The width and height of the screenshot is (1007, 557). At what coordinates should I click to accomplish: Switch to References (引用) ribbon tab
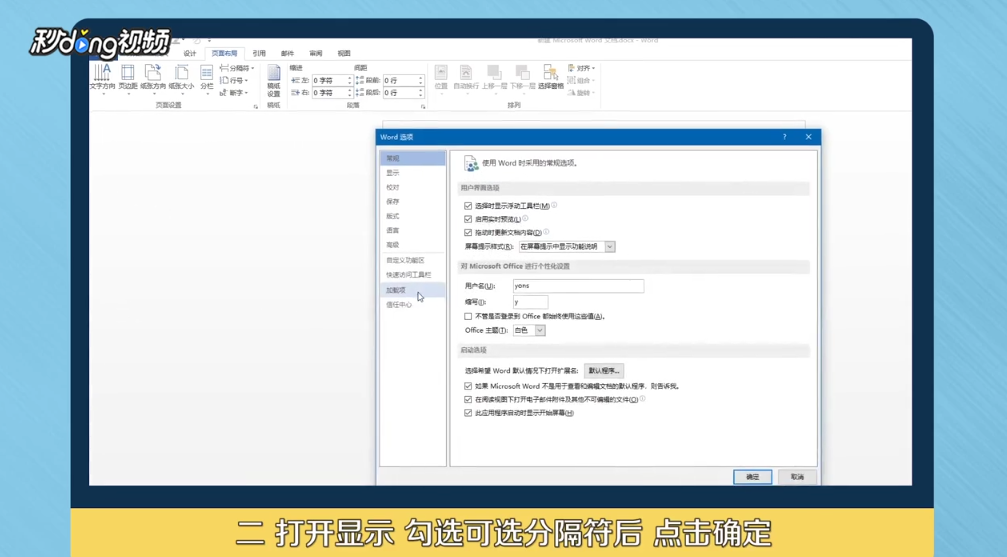259,53
